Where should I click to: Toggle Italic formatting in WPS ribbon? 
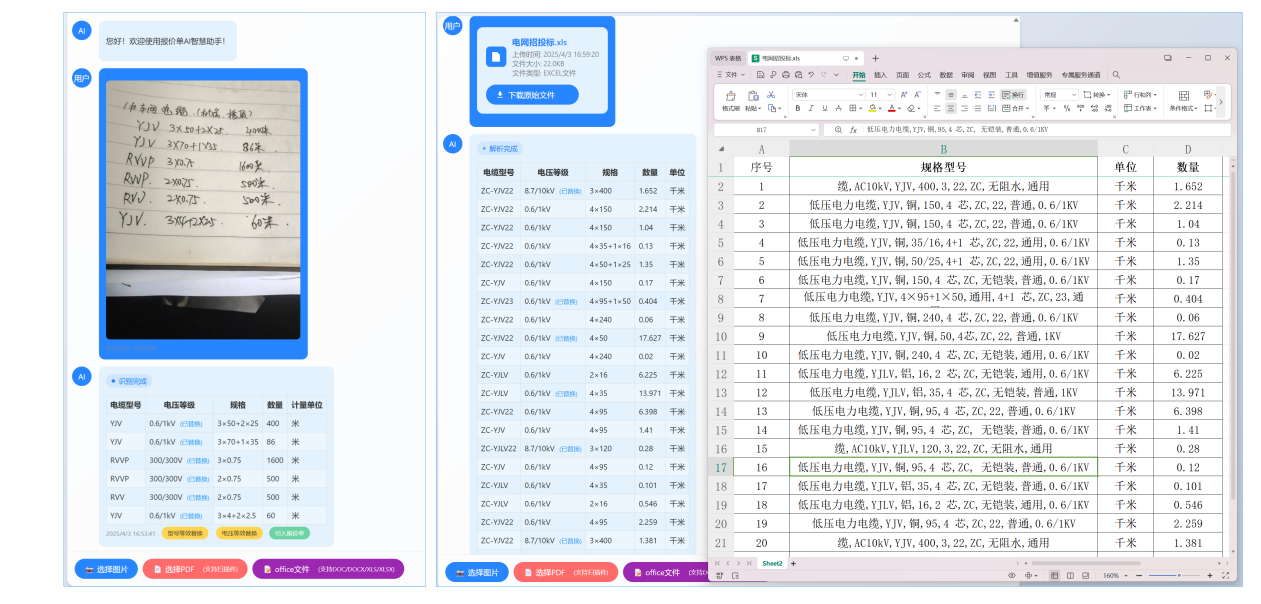coord(811,108)
